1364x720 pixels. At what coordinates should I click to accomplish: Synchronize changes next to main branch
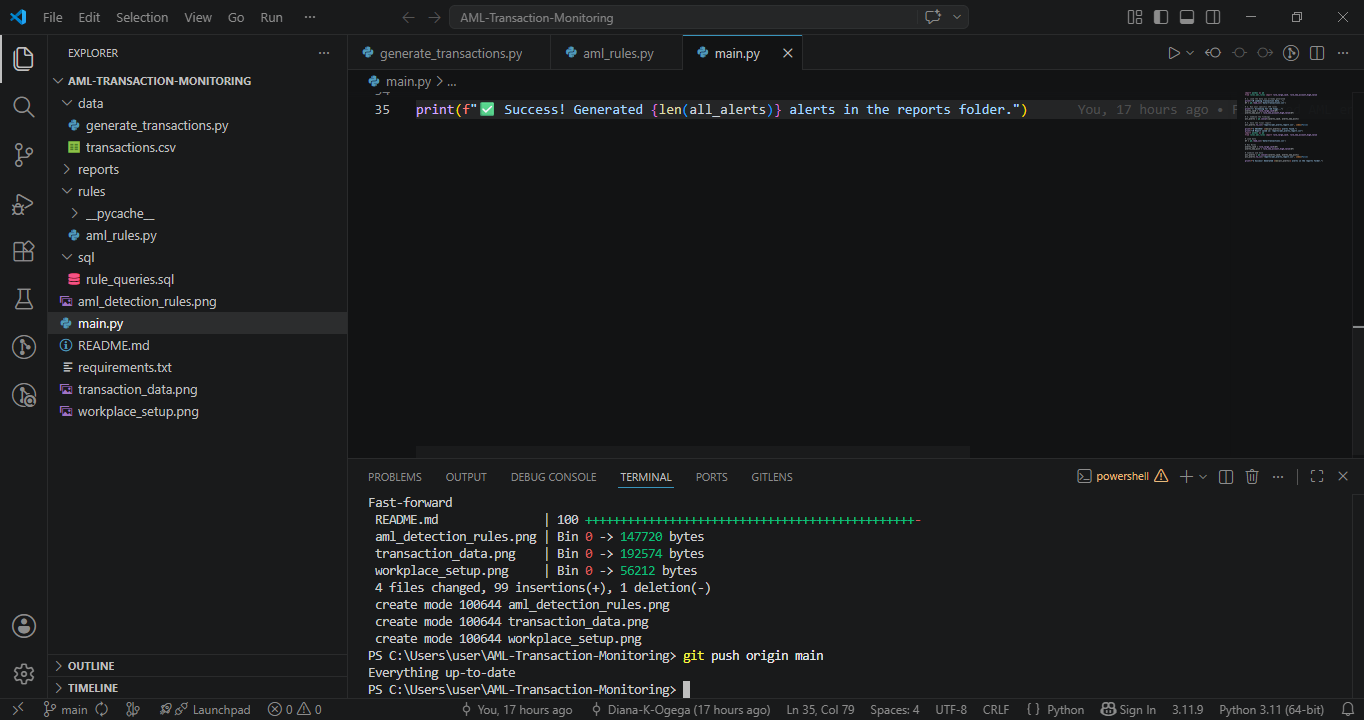point(102,709)
